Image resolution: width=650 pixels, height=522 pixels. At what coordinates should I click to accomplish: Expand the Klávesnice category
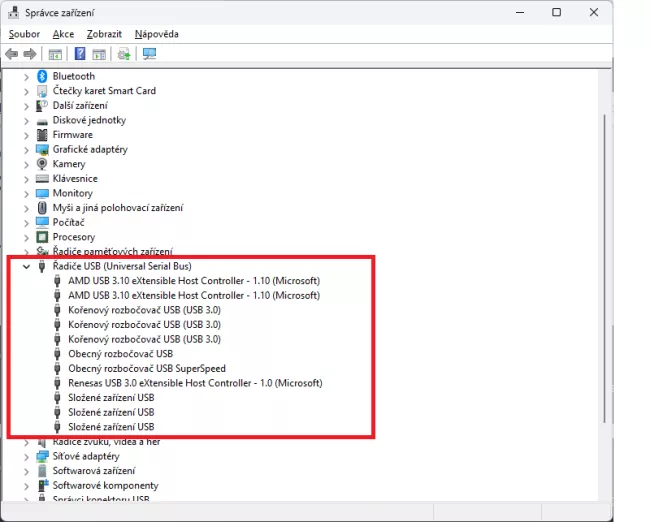[27, 178]
